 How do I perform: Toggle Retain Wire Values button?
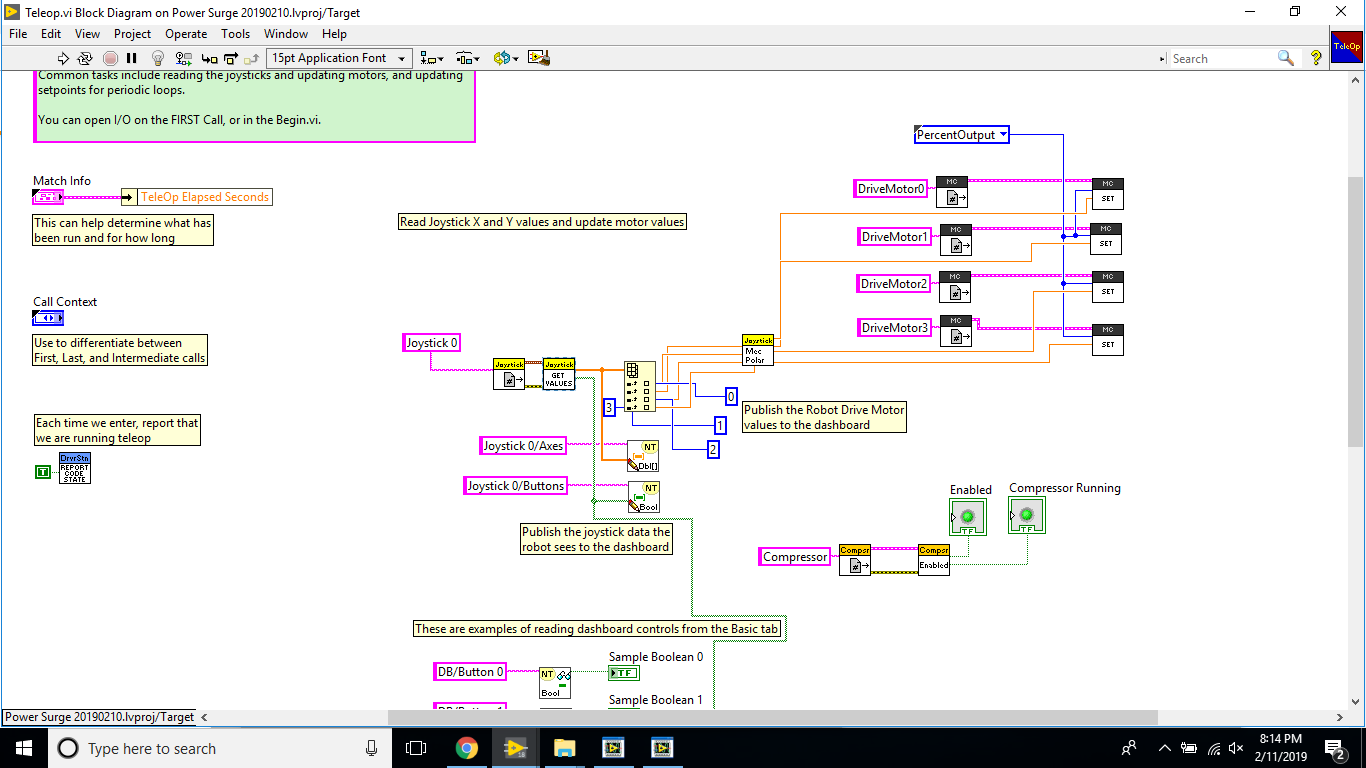[184, 58]
